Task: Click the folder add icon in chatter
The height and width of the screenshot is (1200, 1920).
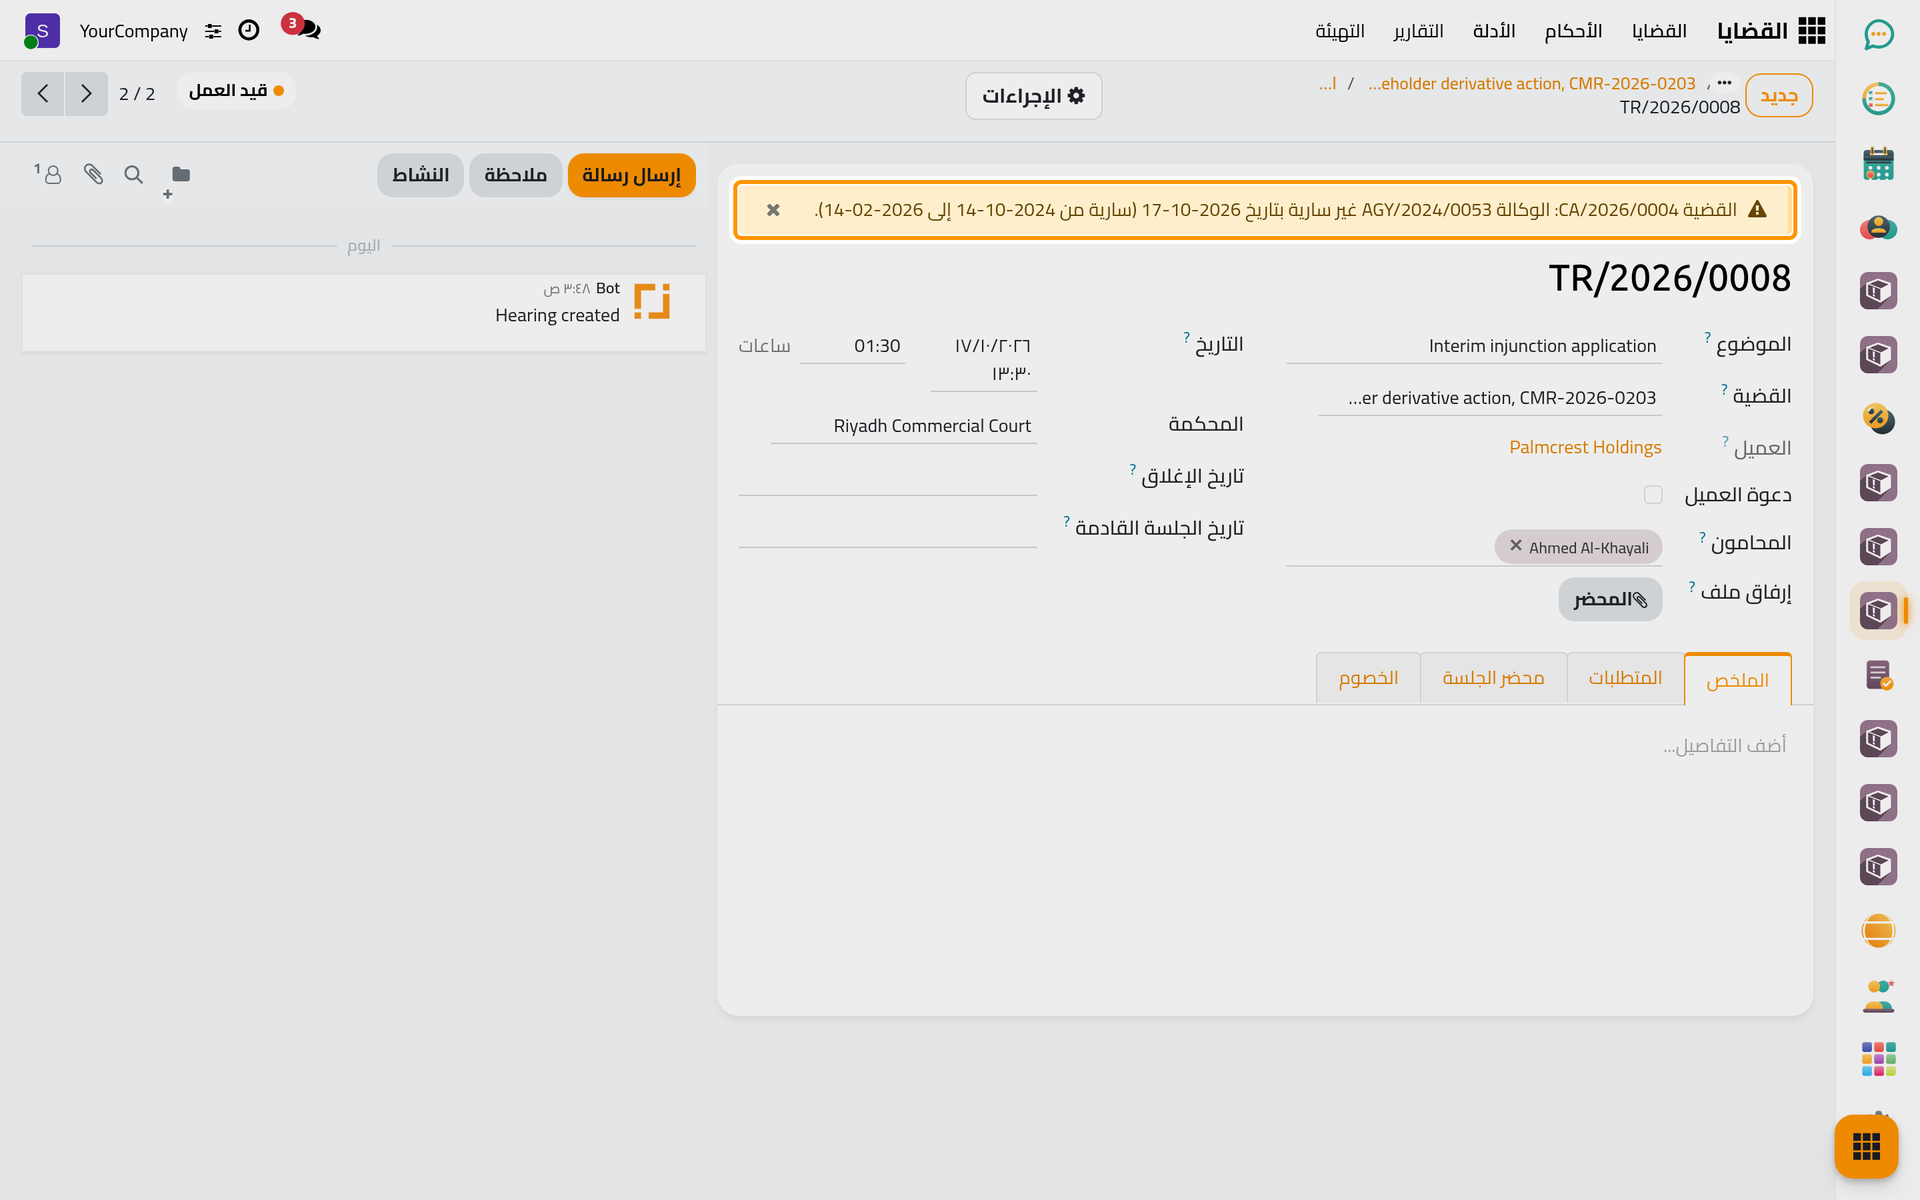Action: [177, 180]
